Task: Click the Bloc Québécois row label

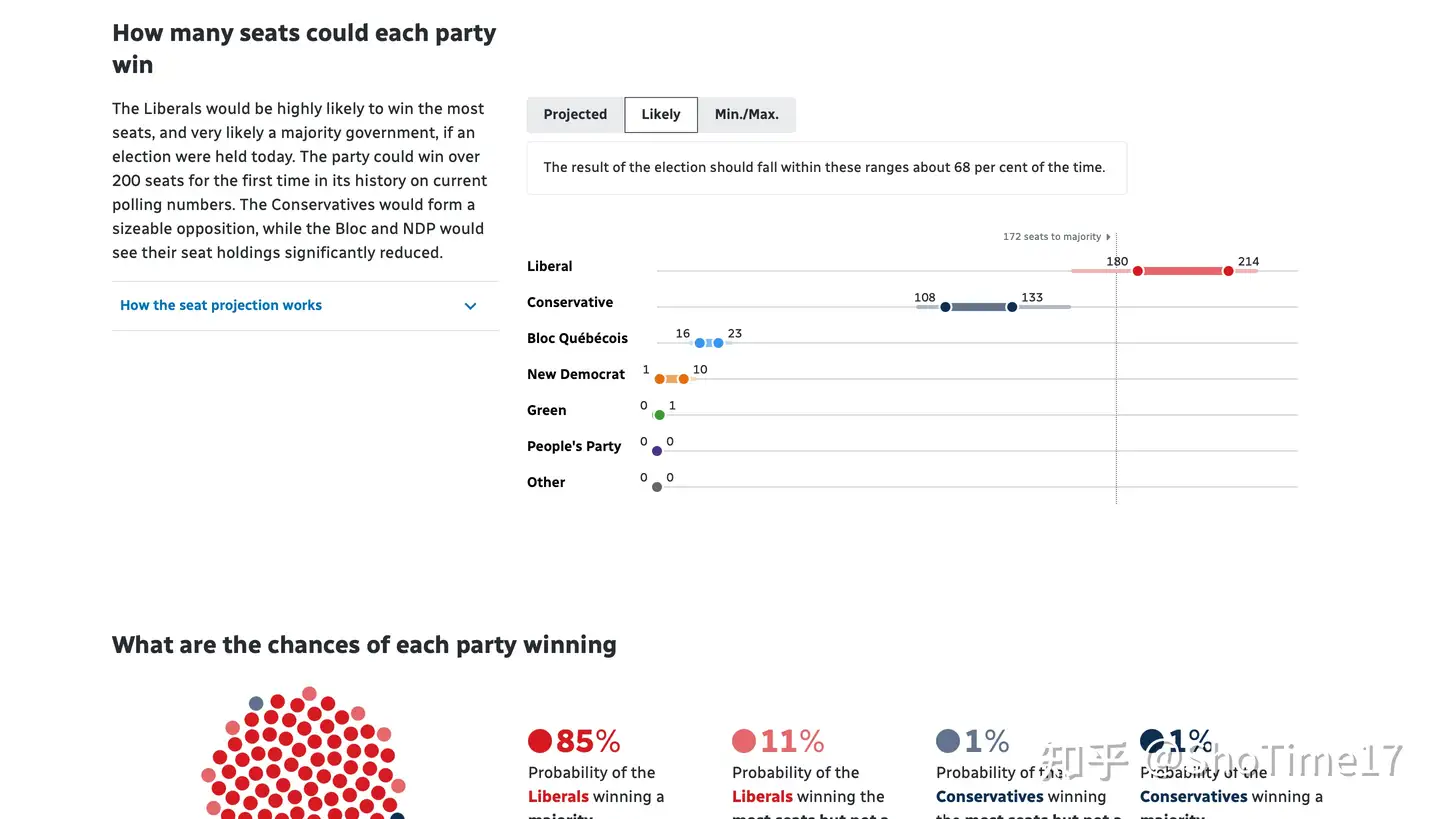Action: point(577,338)
